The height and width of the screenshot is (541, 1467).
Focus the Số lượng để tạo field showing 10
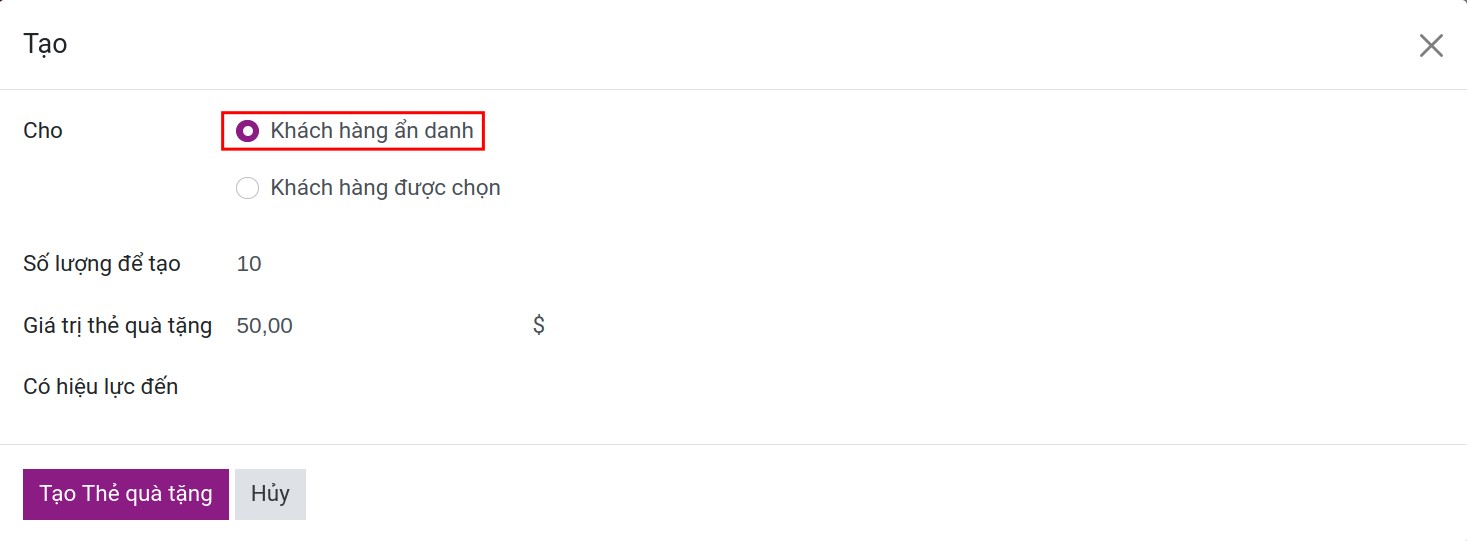(x=380, y=264)
